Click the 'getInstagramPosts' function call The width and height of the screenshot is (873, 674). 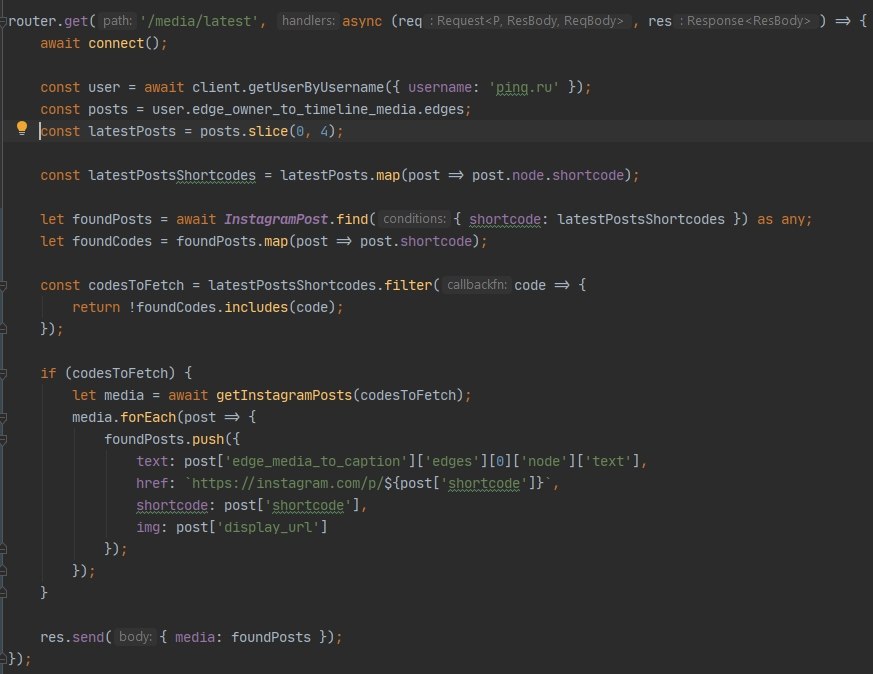[x=284, y=396]
